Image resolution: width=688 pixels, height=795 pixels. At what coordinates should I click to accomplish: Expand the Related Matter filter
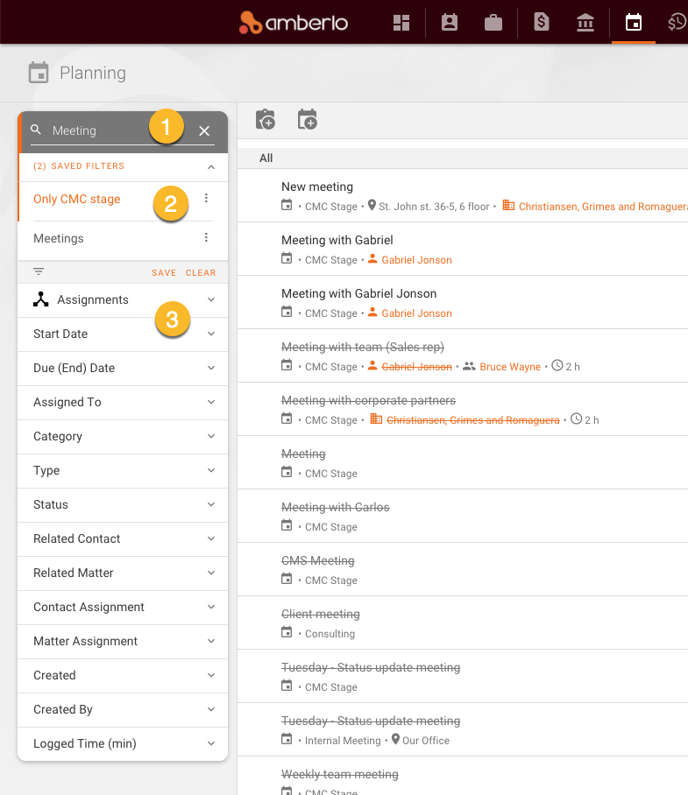[x=211, y=572]
